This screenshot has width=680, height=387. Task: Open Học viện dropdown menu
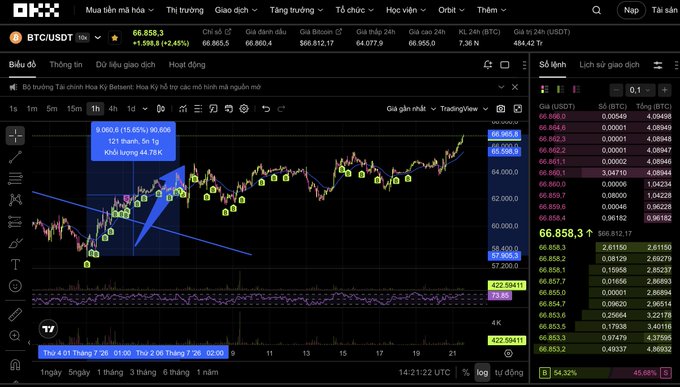pyautogui.click(x=406, y=10)
